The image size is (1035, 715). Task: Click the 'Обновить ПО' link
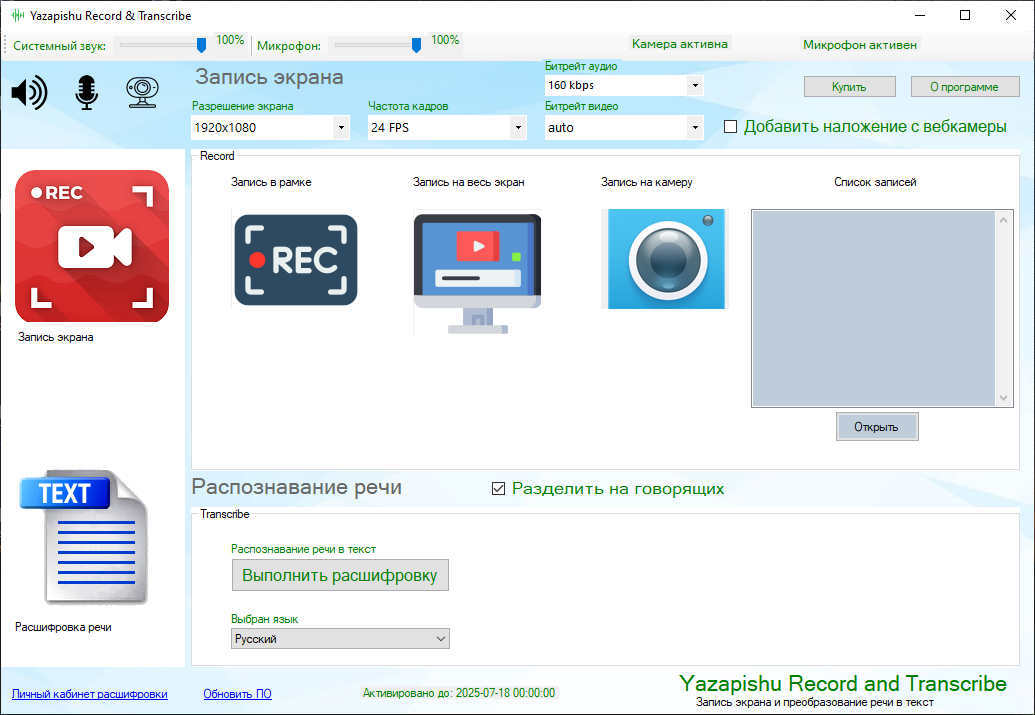coord(238,694)
